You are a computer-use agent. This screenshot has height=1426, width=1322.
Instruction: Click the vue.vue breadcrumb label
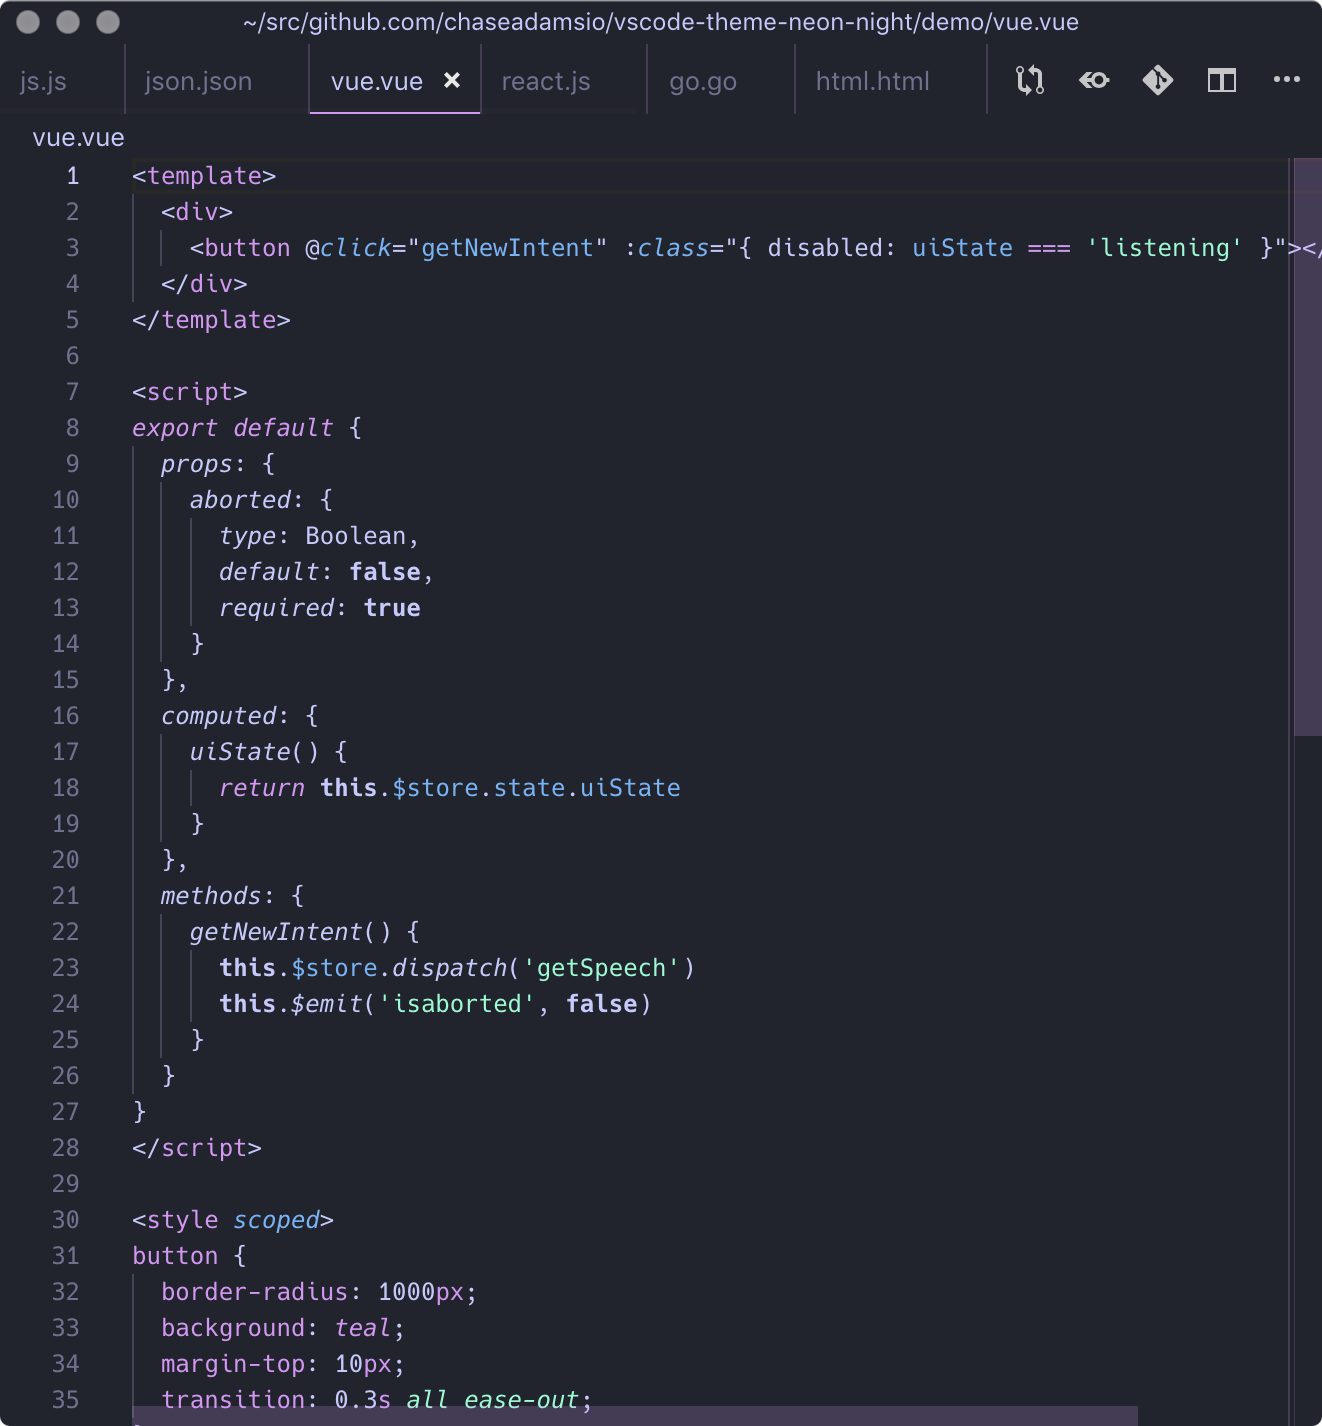click(x=78, y=138)
